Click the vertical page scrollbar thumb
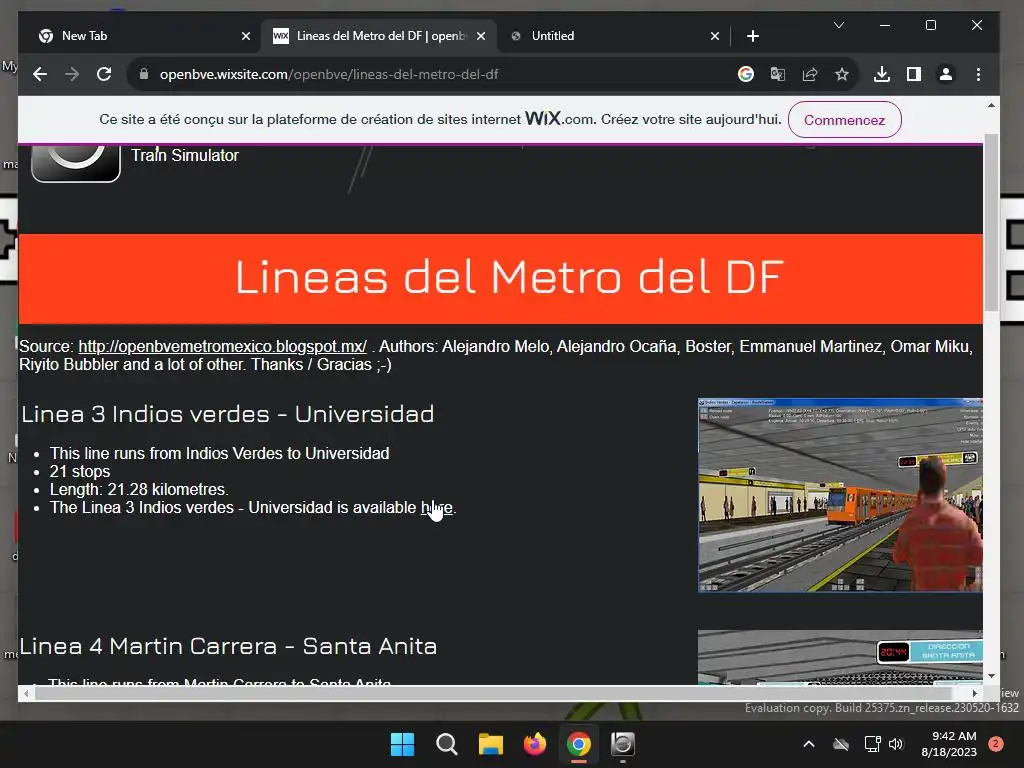 991,222
